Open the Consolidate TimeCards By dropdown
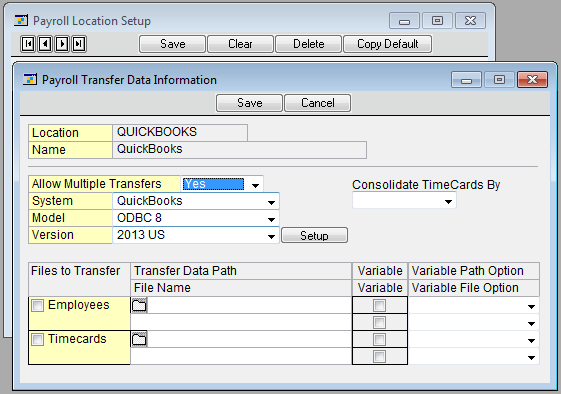This screenshot has height=394, width=561. click(448, 201)
